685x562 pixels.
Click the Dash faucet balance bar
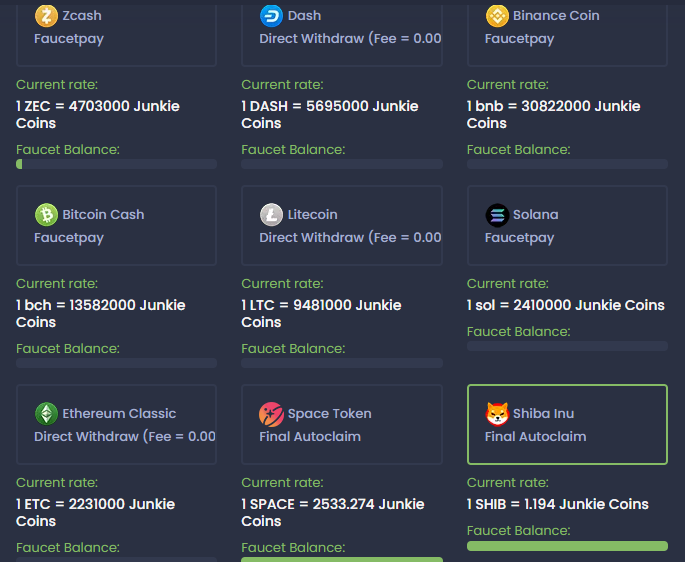[x=342, y=164]
